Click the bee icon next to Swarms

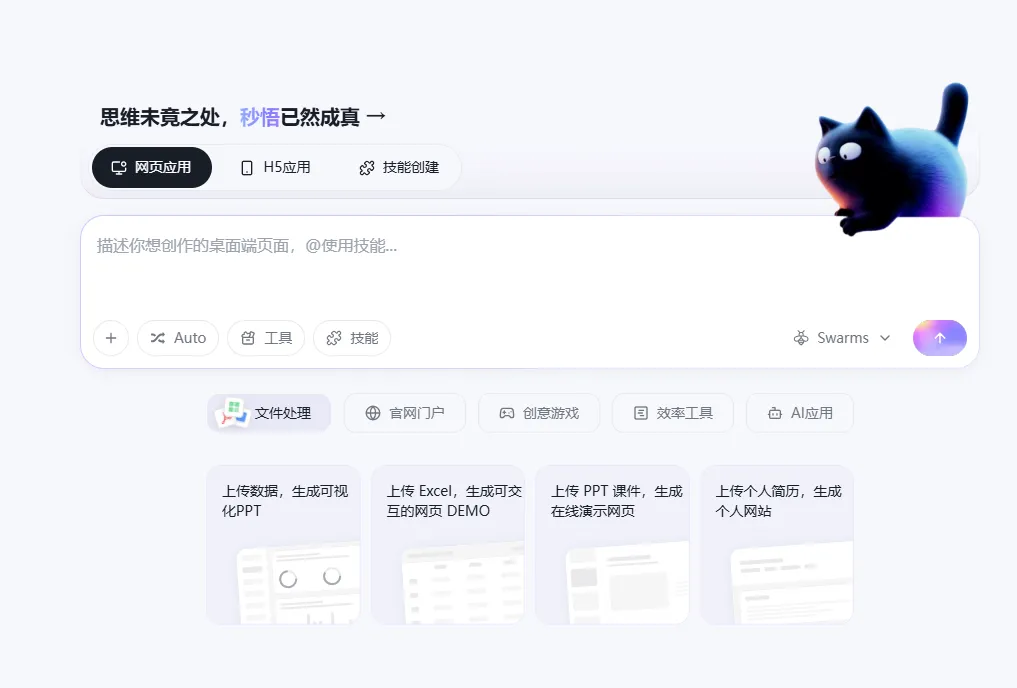pos(801,338)
